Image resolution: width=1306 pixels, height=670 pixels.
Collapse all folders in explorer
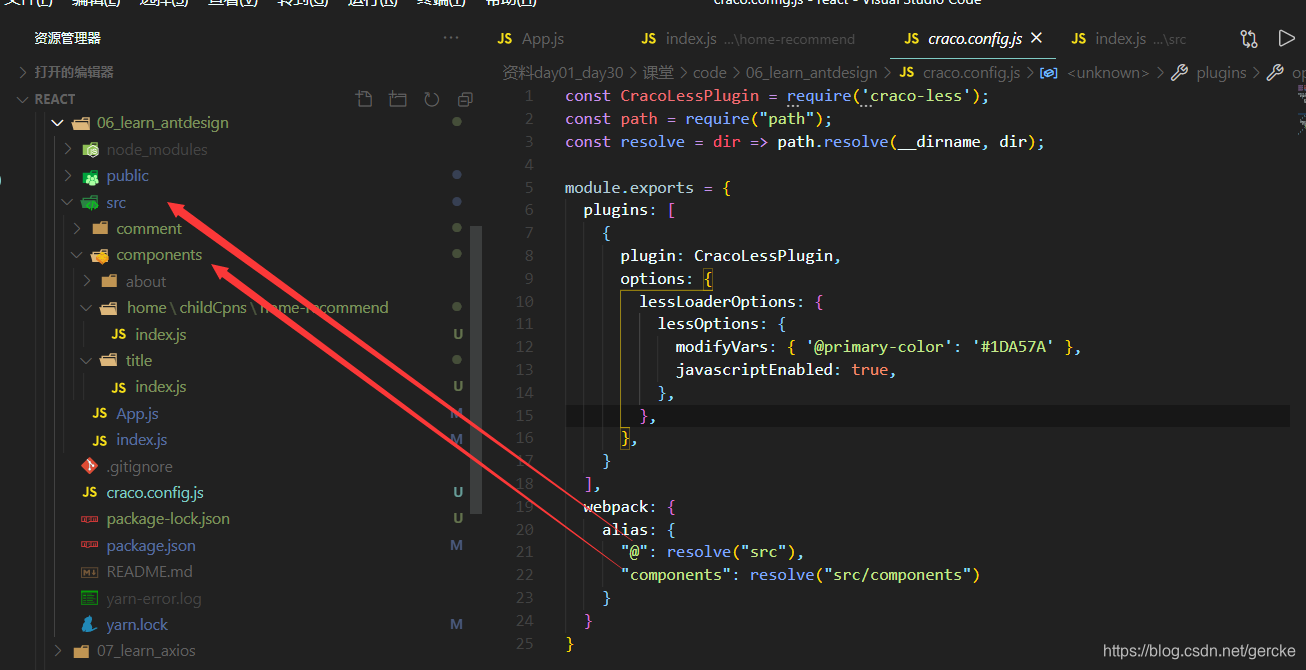tap(465, 99)
